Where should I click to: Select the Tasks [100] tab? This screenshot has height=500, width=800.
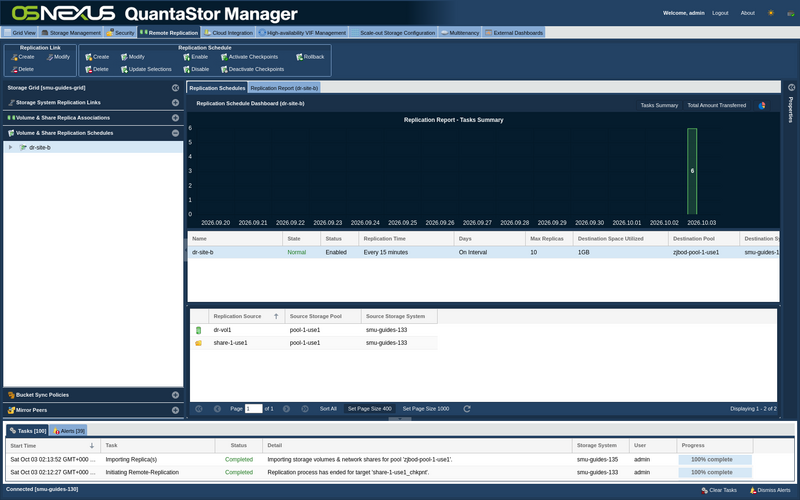coord(28,431)
